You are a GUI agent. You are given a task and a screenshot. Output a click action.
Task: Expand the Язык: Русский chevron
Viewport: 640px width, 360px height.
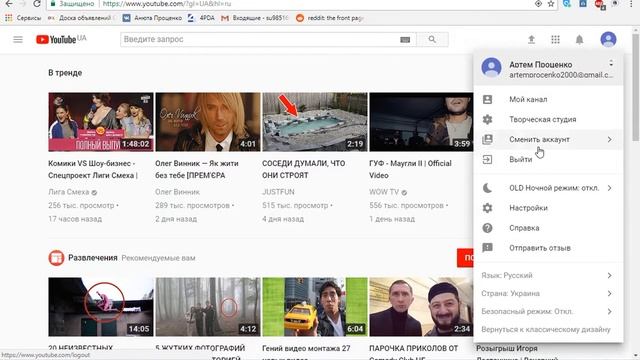point(609,276)
